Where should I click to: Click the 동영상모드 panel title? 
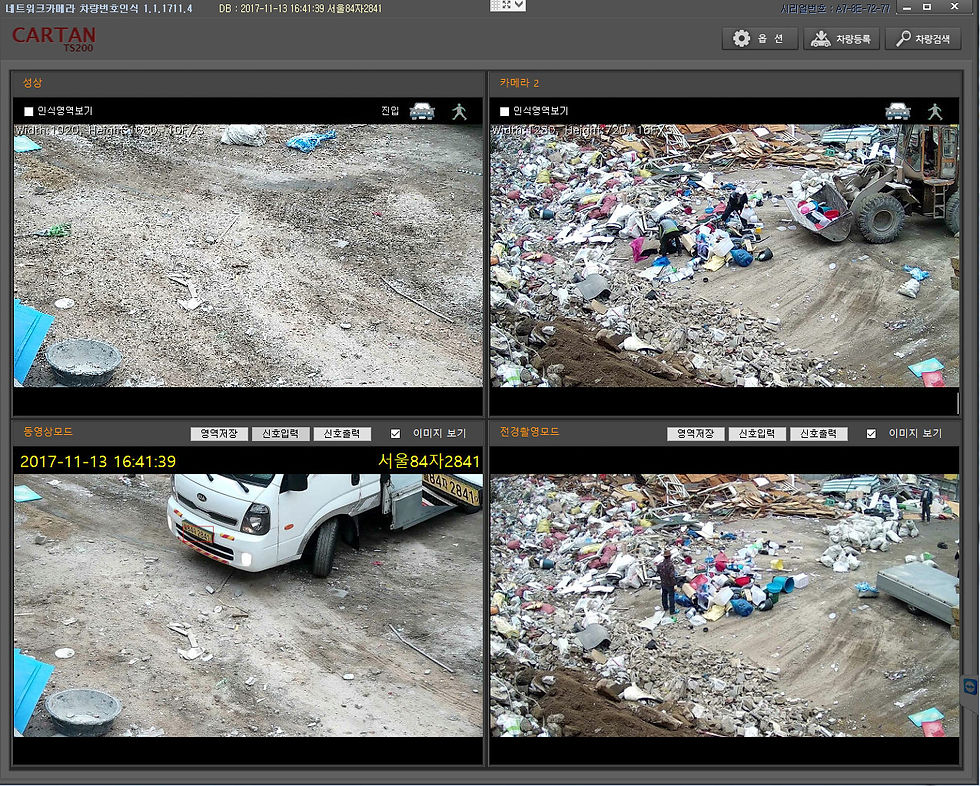tap(48, 432)
